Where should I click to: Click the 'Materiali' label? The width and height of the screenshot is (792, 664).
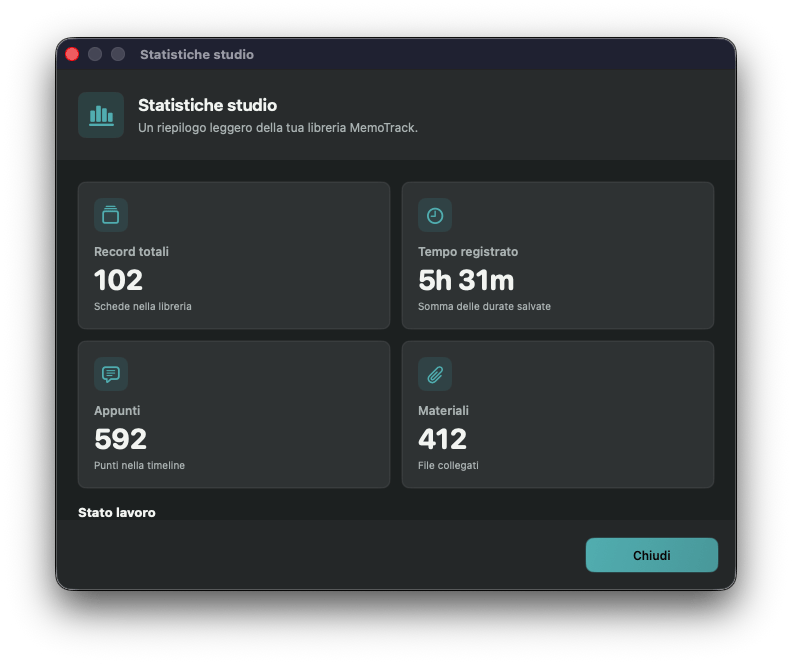coord(443,411)
